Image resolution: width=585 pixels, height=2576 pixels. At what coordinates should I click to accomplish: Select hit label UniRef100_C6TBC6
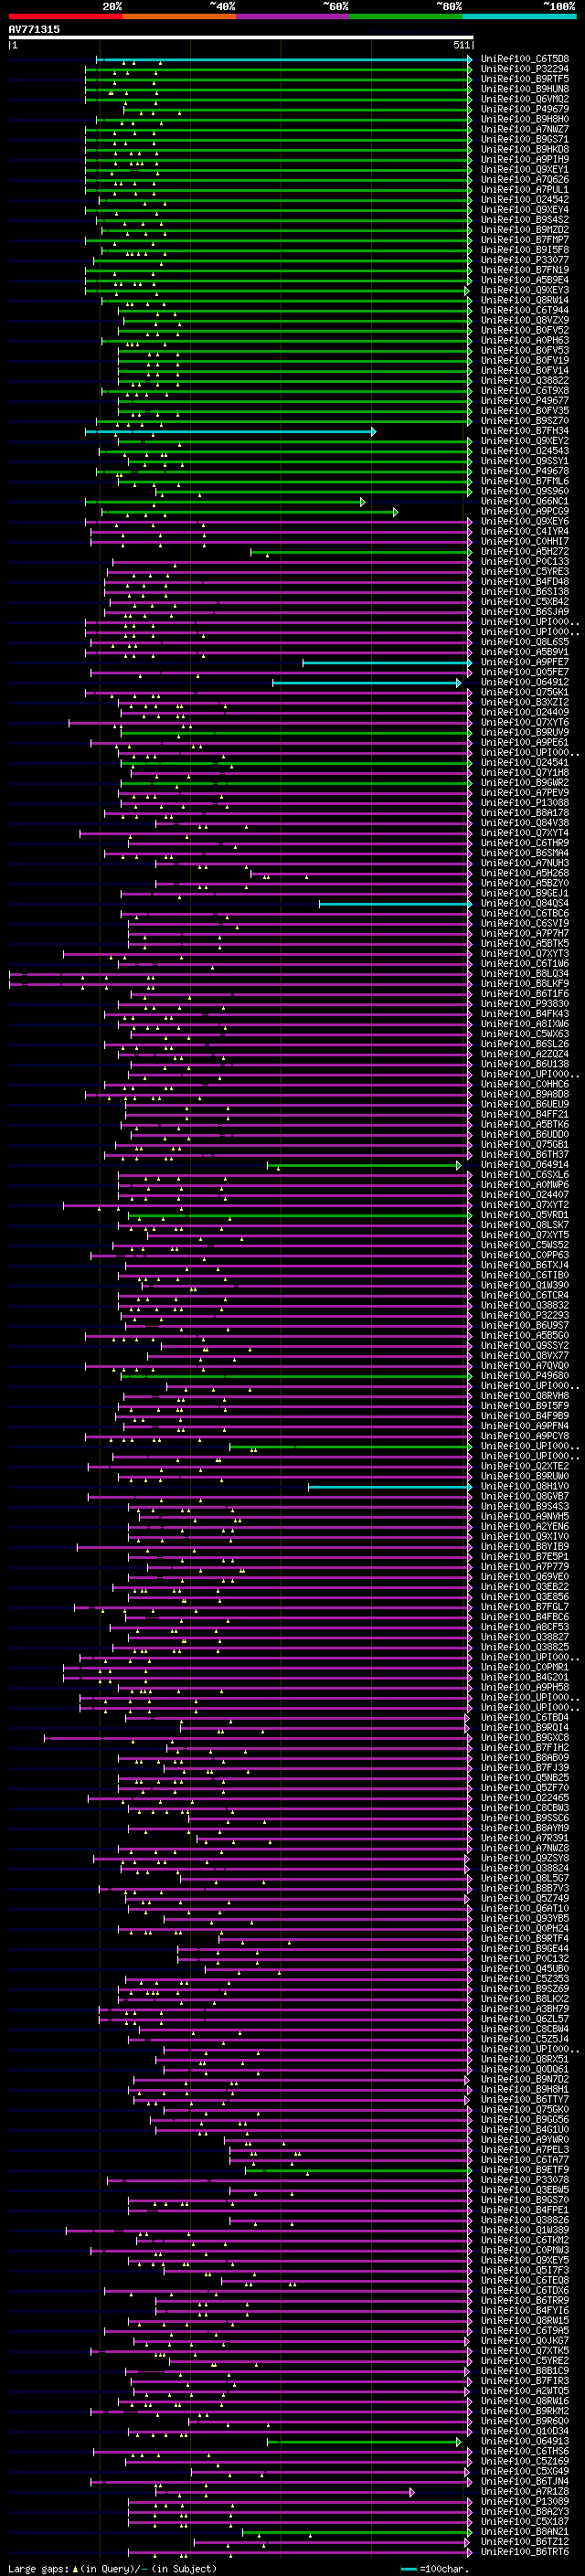525,914
